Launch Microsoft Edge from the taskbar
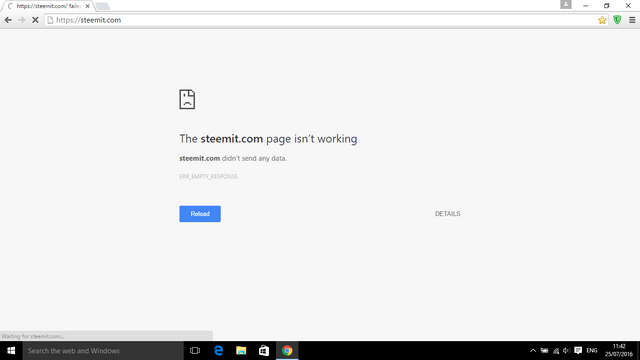The image size is (640, 360). pyautogui.click(x=218, y=351)
